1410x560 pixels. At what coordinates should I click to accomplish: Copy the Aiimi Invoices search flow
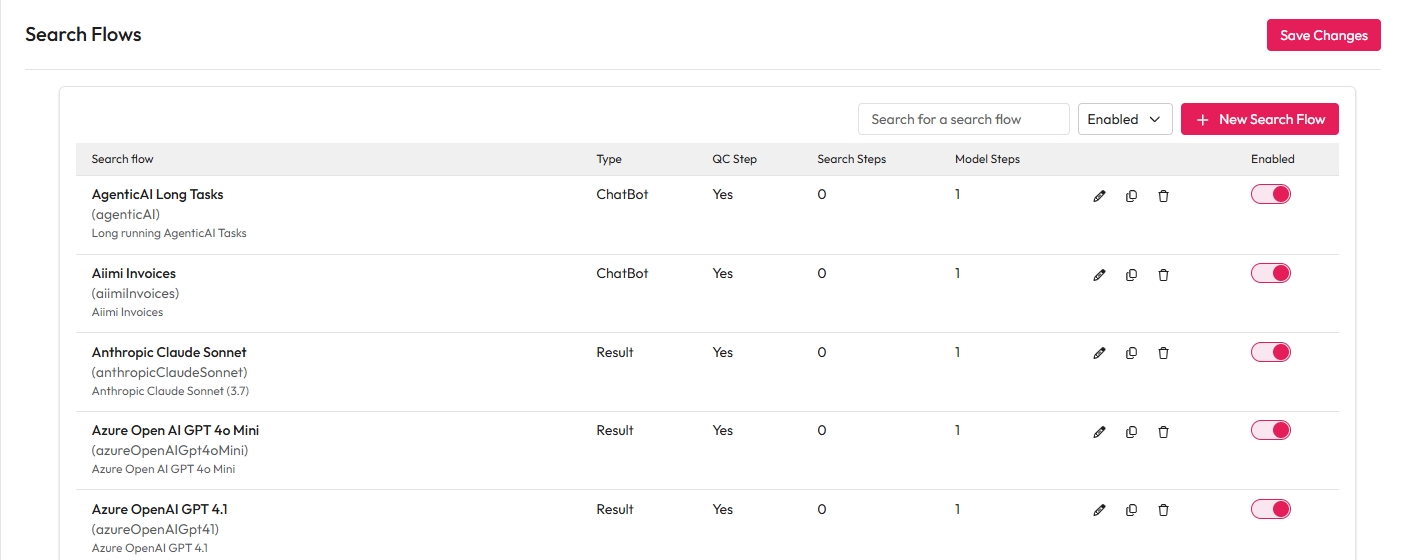[1131, 275]
